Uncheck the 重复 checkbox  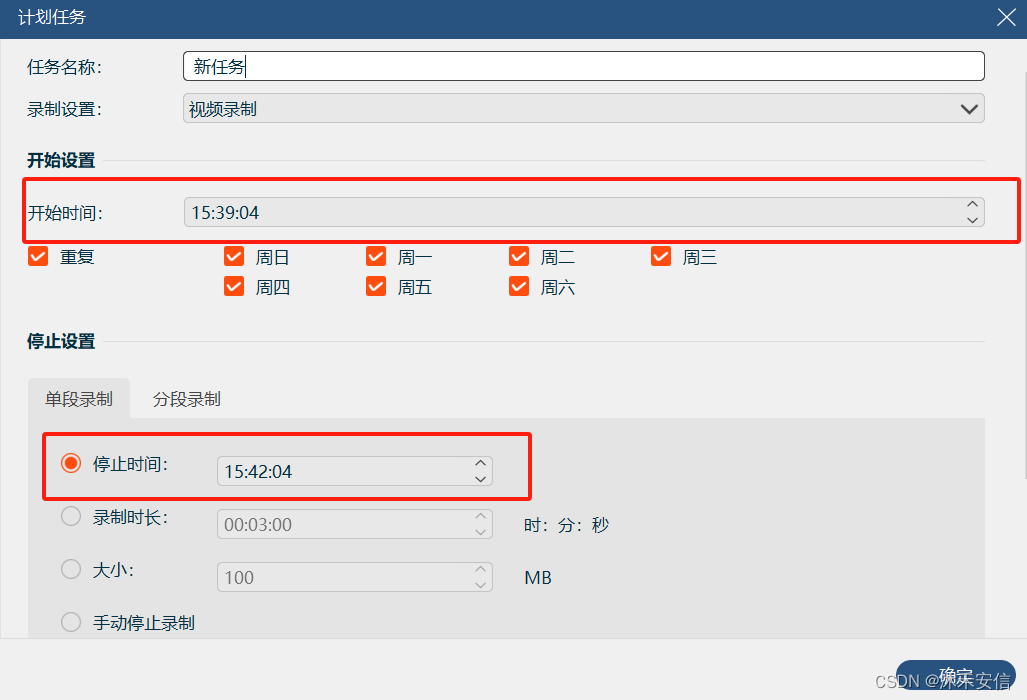(x=38, y=256)
